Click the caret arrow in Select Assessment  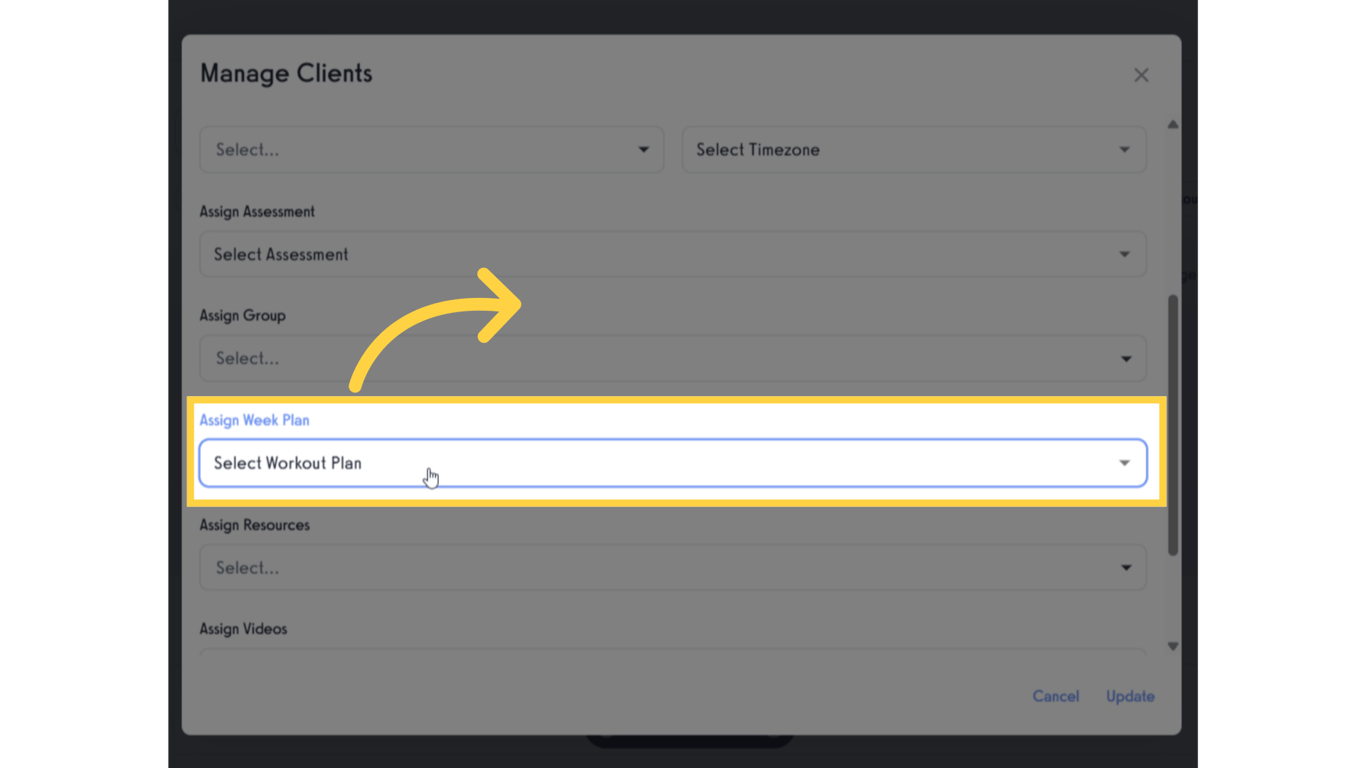click(x=1124, y=255)
